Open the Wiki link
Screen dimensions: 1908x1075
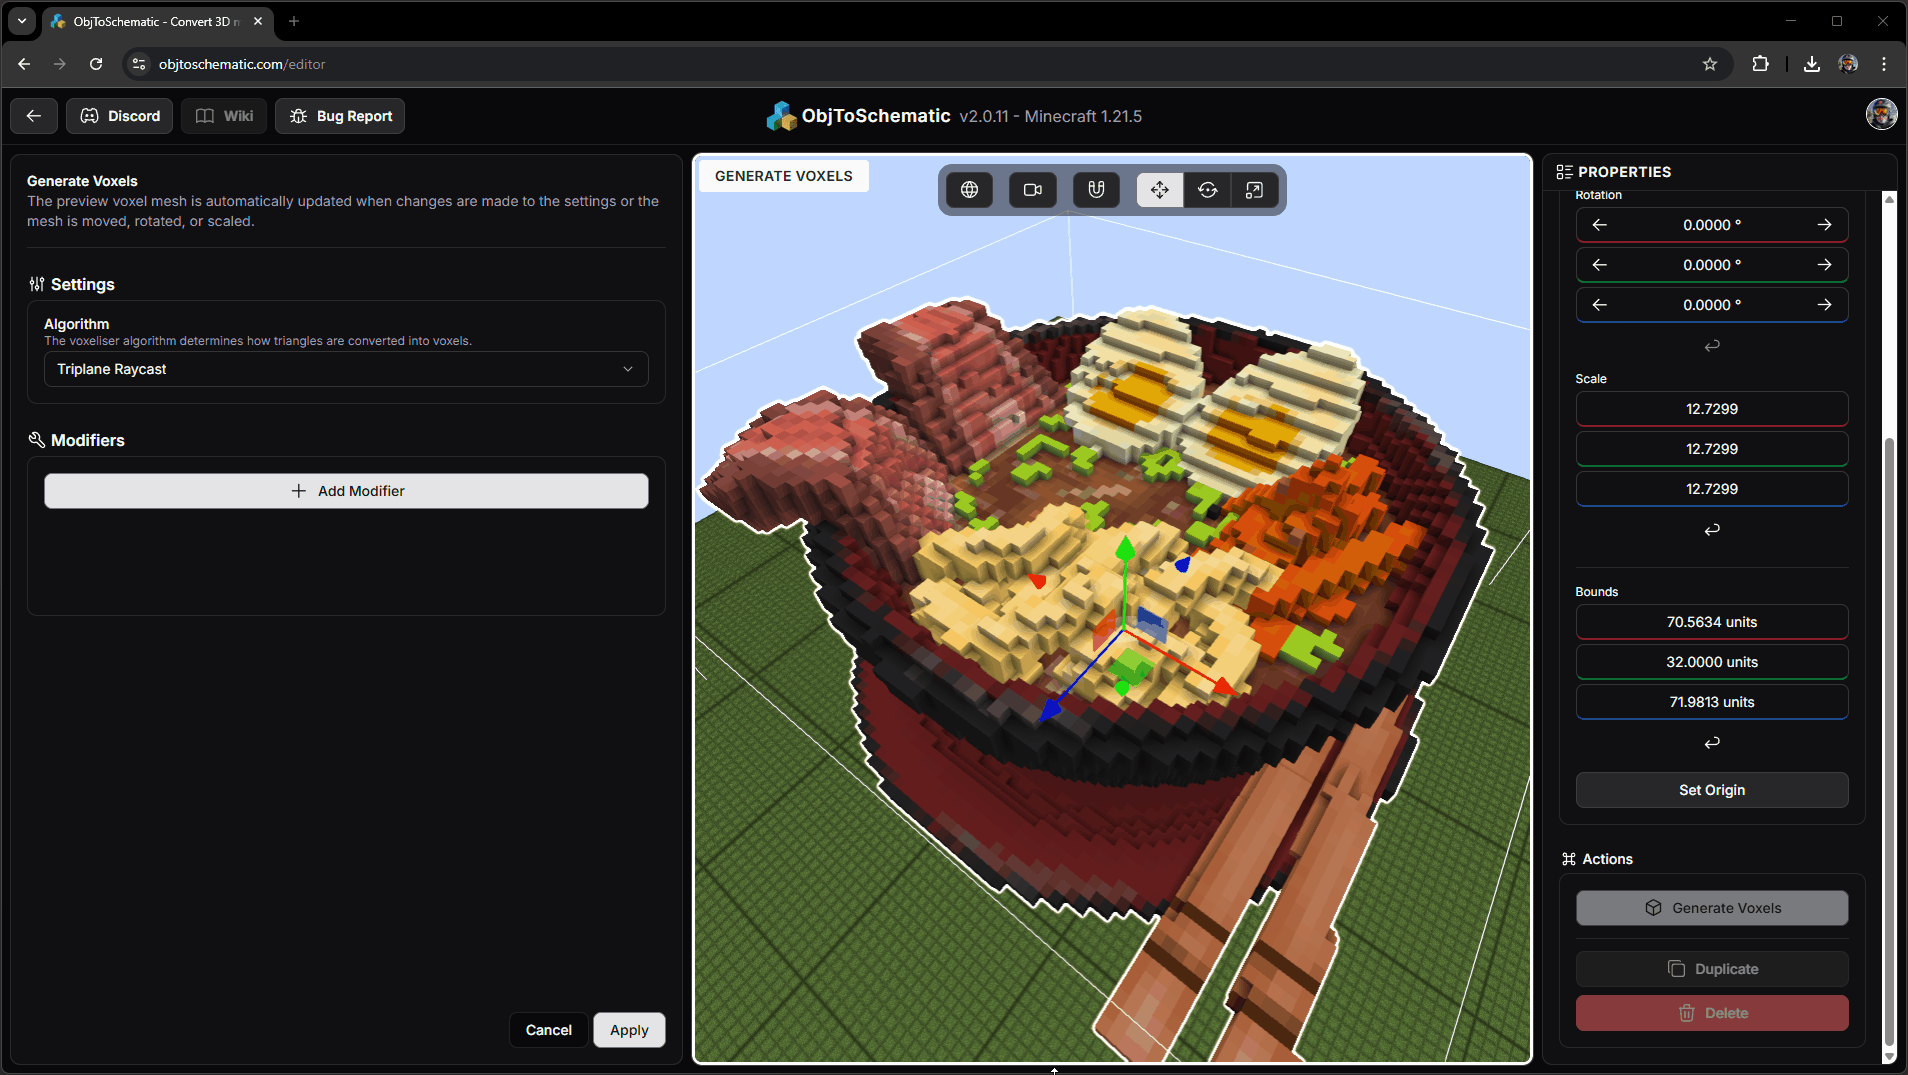(x=224, y=116)
